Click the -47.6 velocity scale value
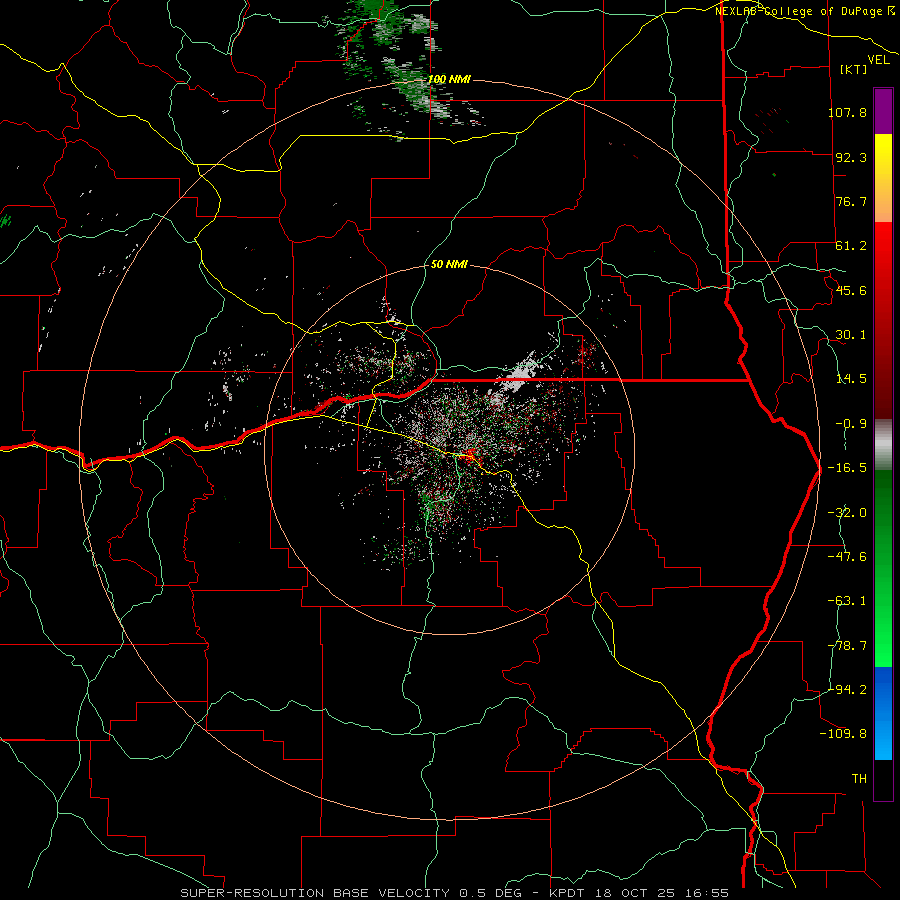900x900 pixels. 847,557
